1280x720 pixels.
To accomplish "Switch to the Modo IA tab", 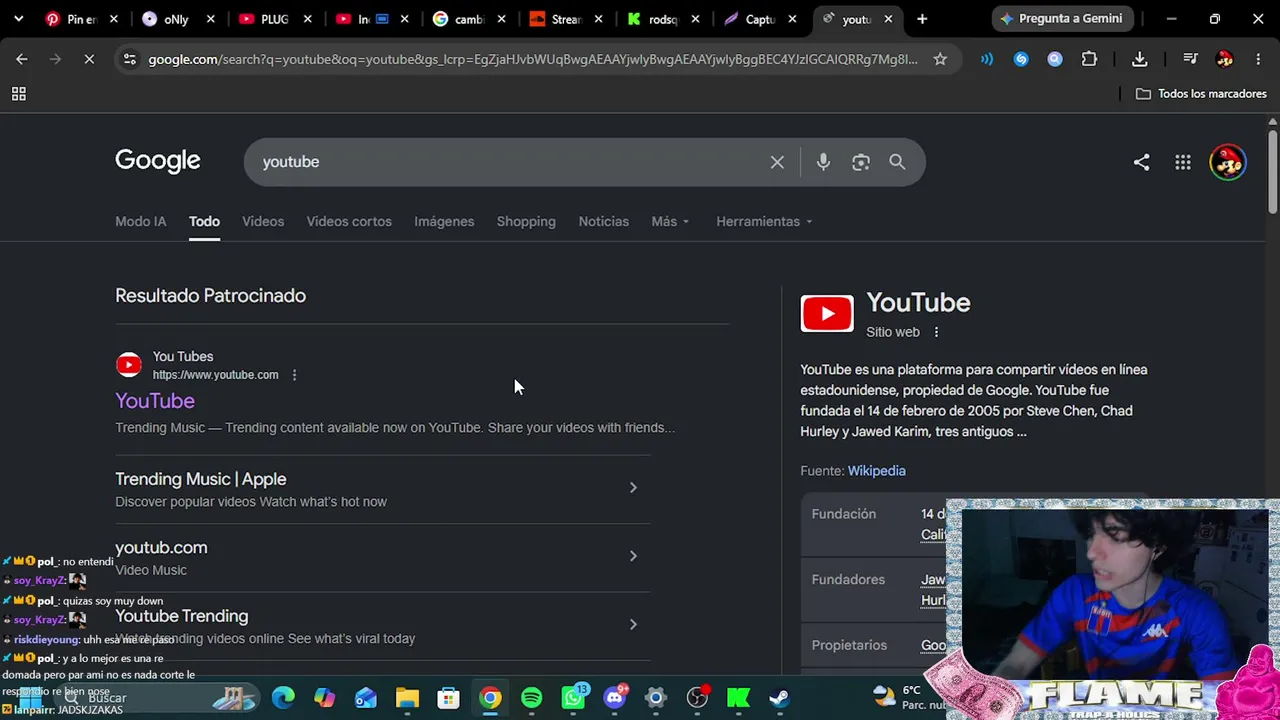I will [140, 221].
